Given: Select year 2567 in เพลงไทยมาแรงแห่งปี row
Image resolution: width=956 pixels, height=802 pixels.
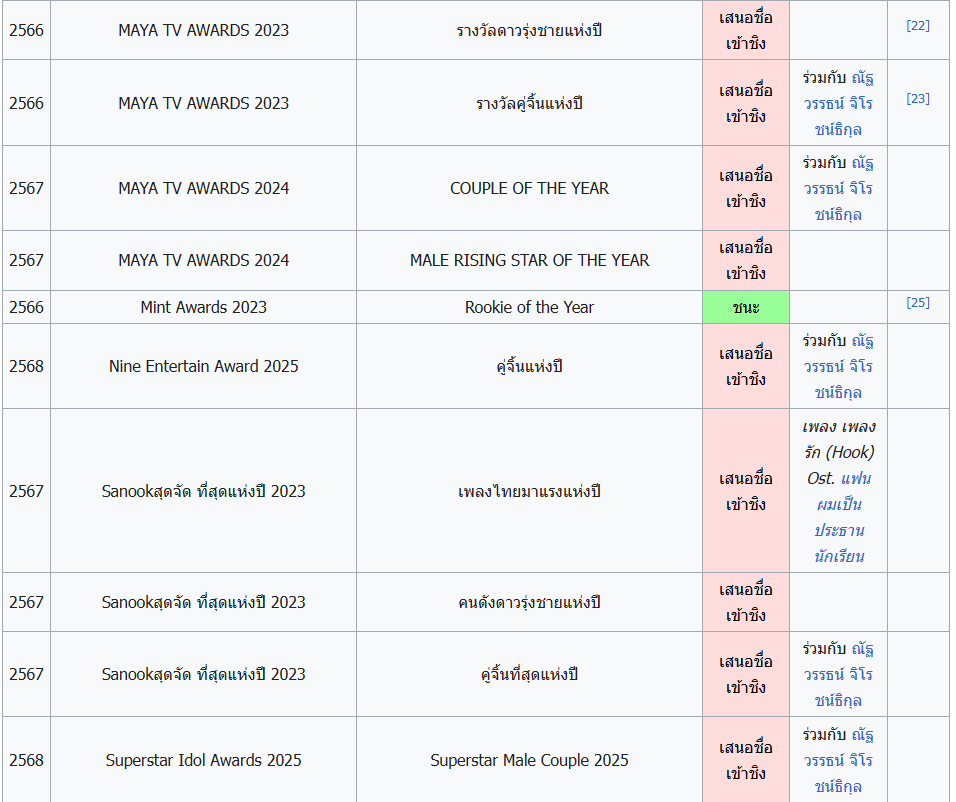Looking at the screenshot, I should [26, 491].
